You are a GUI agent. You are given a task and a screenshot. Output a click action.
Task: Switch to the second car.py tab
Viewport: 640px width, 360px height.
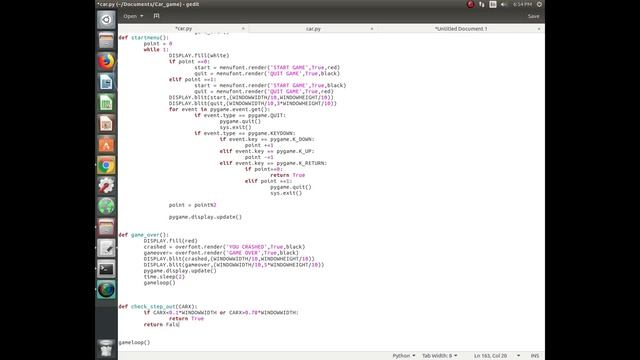[x=313, y=29]
